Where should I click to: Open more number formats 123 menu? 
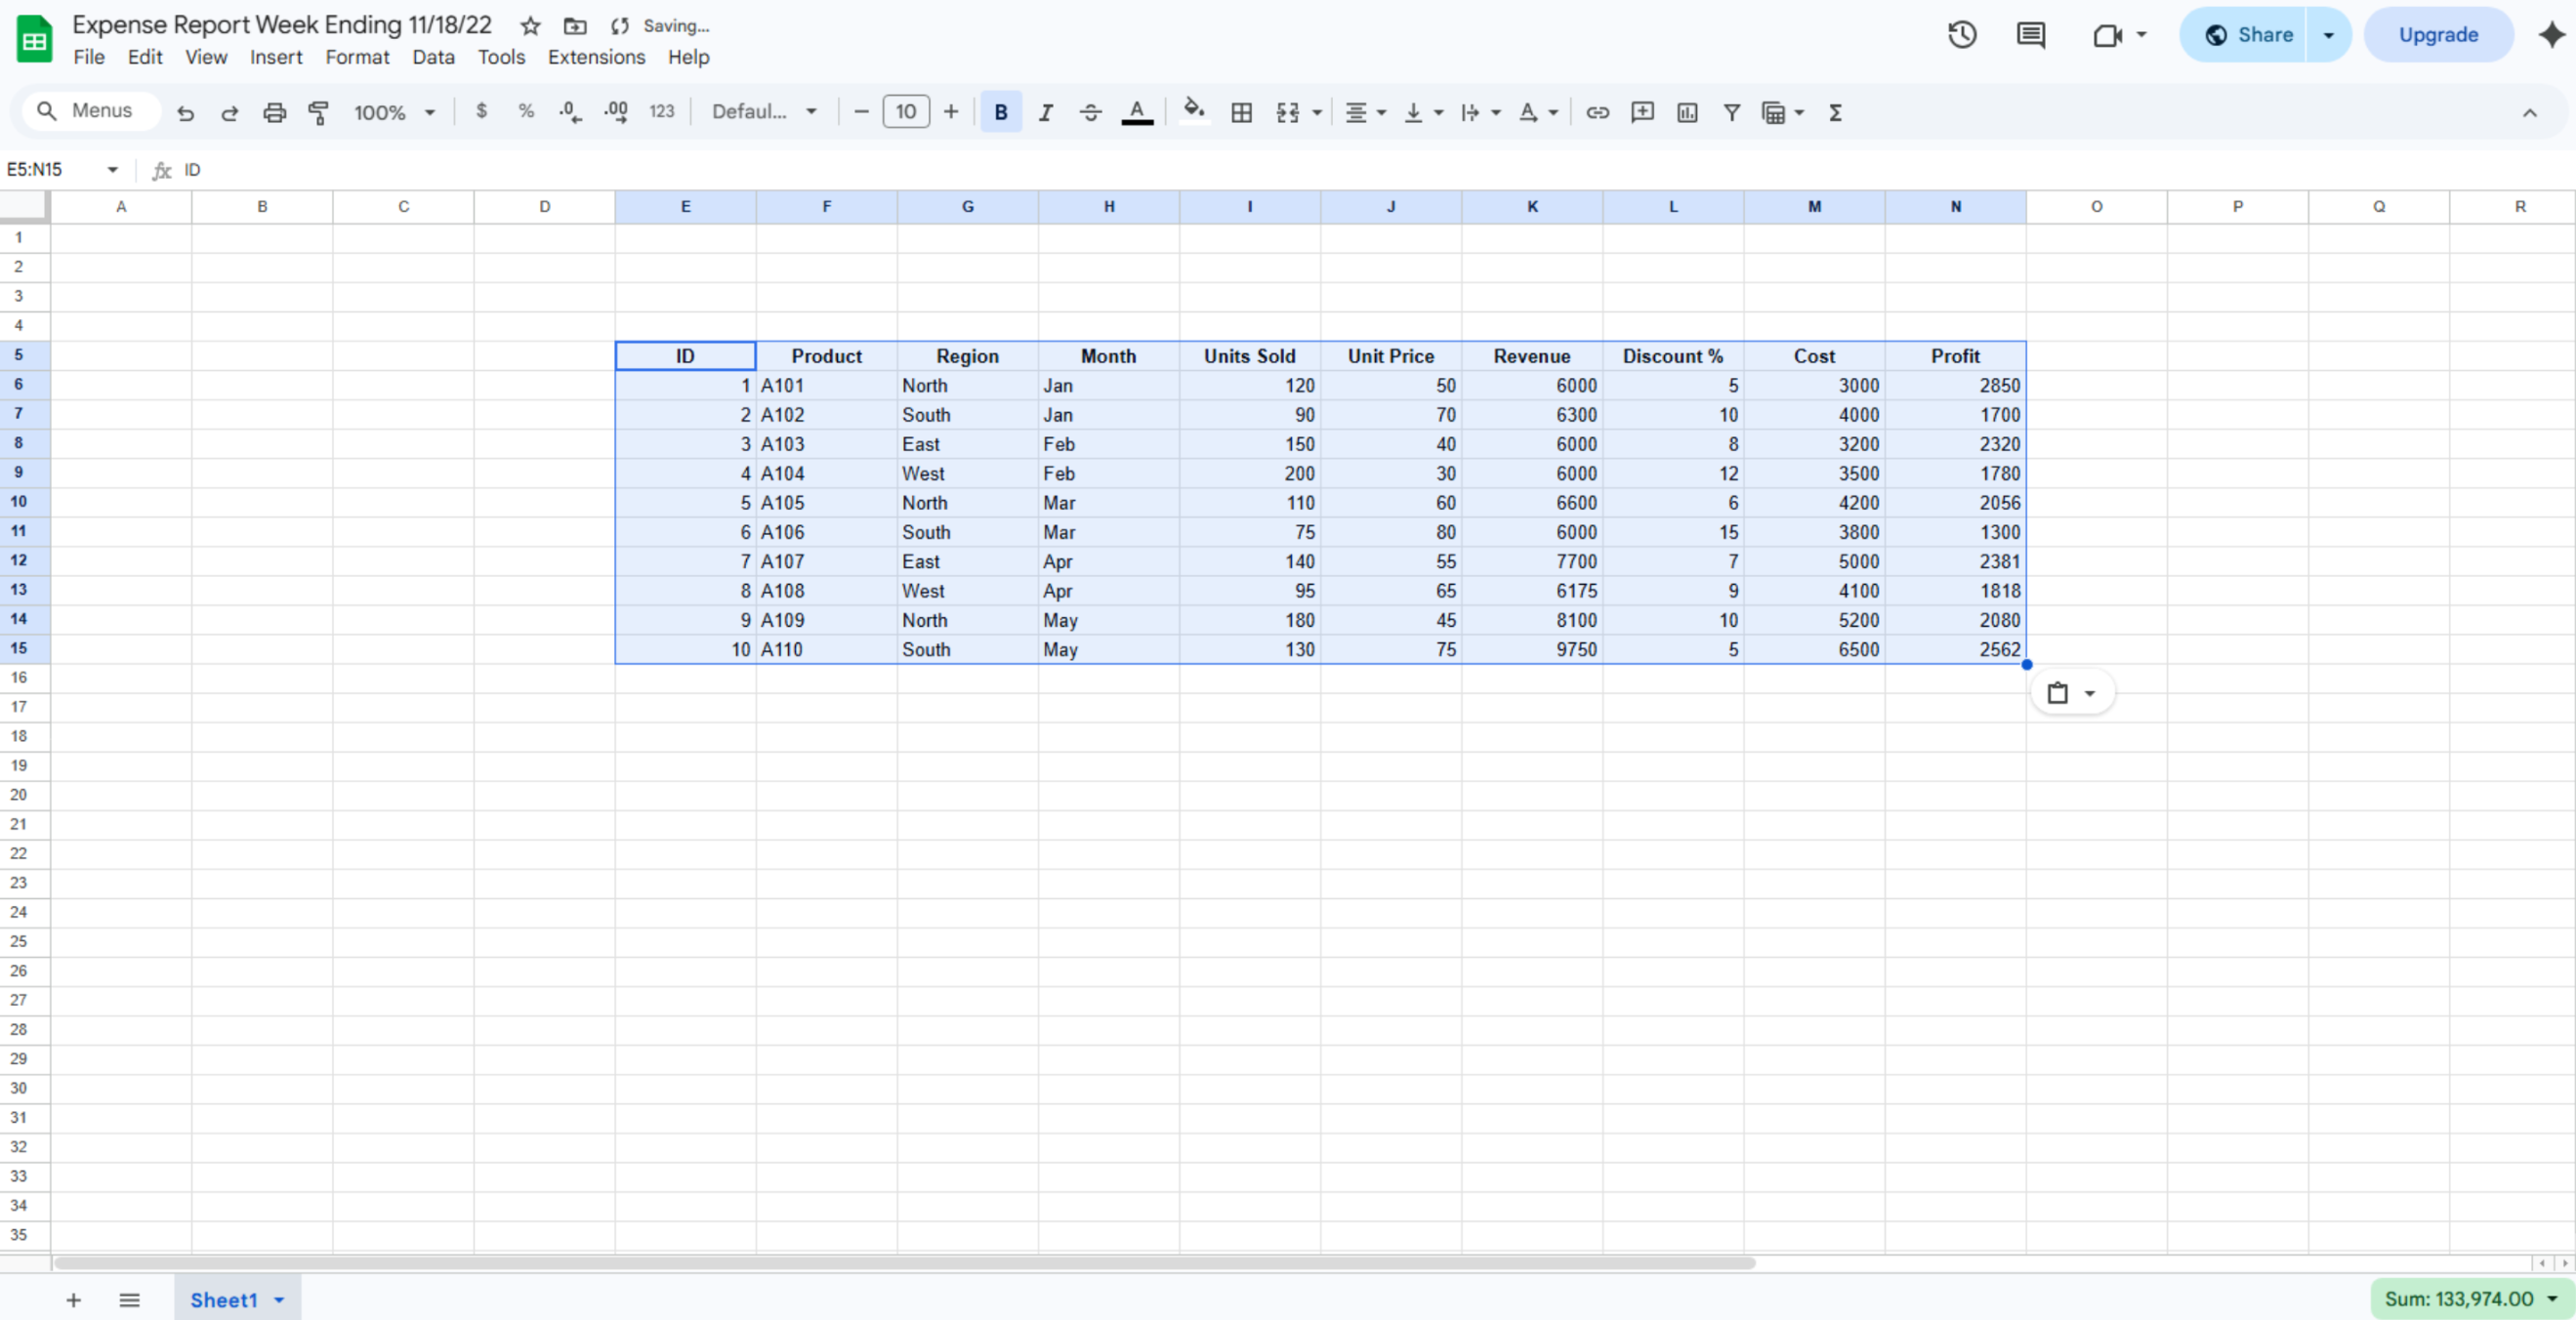[661, 112]
